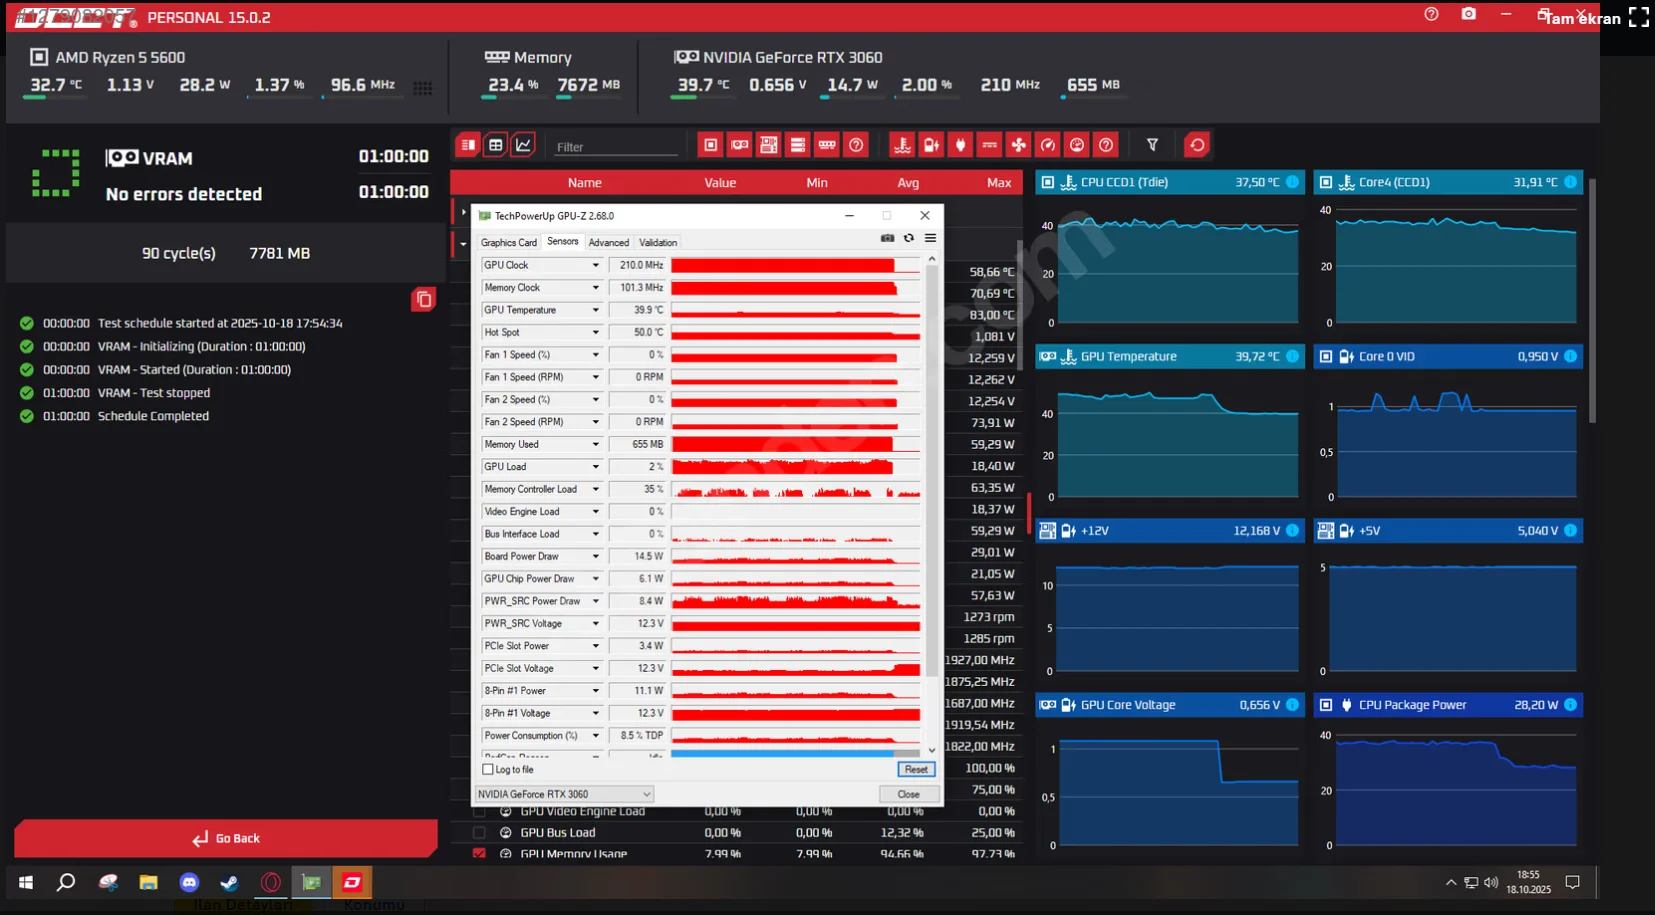Toggle the voltage sensor type filter
1655x915 pixels.
tap(931, 145)
